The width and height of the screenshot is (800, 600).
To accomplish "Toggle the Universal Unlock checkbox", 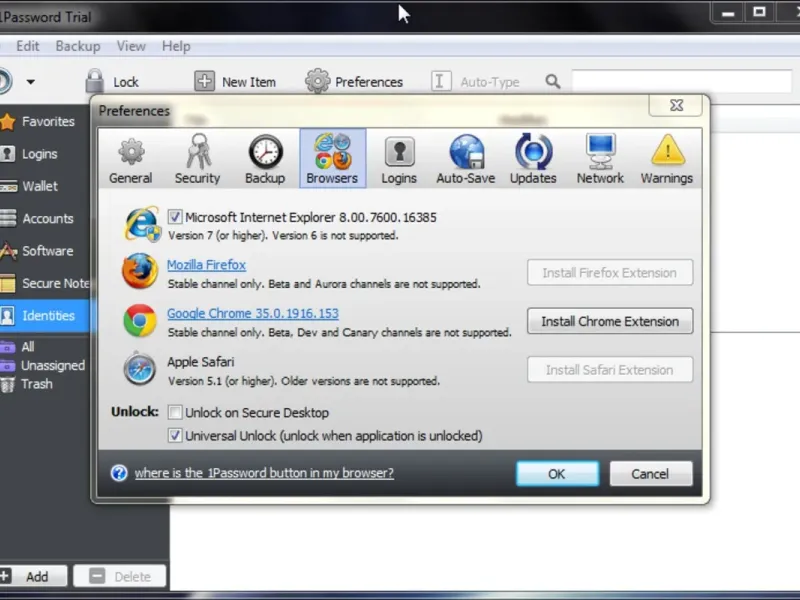I will [x=174, y=436].
